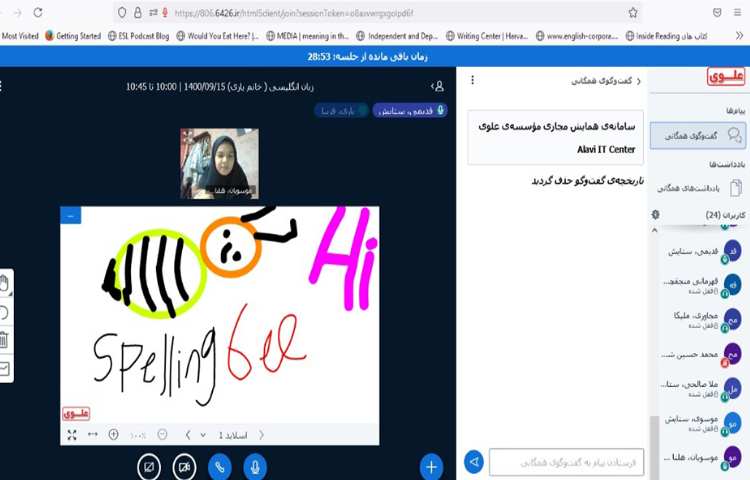Open the shared notes یادداشت‌های همگانی
Viewport: 750px width, 480px height.
point(700,188)
